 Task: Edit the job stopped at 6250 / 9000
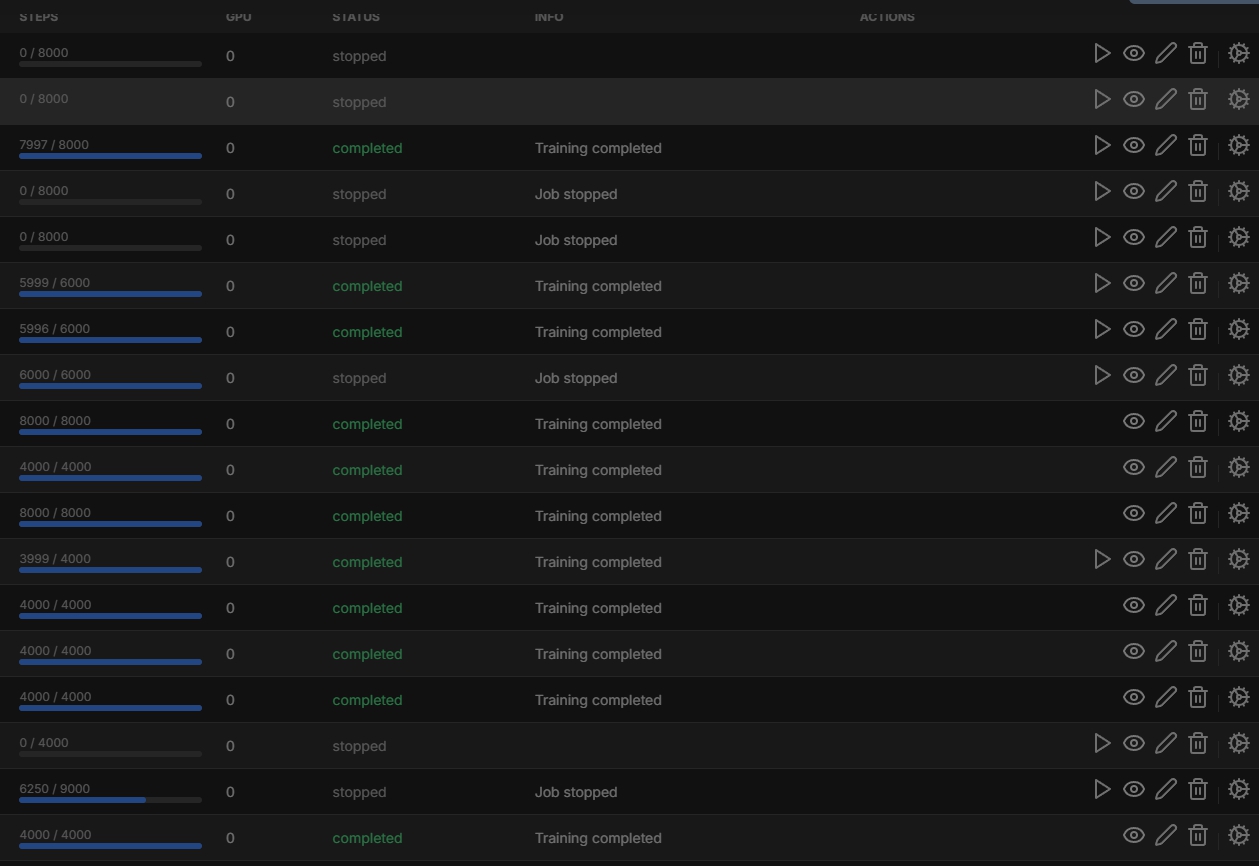click(x=1166, y=789)
